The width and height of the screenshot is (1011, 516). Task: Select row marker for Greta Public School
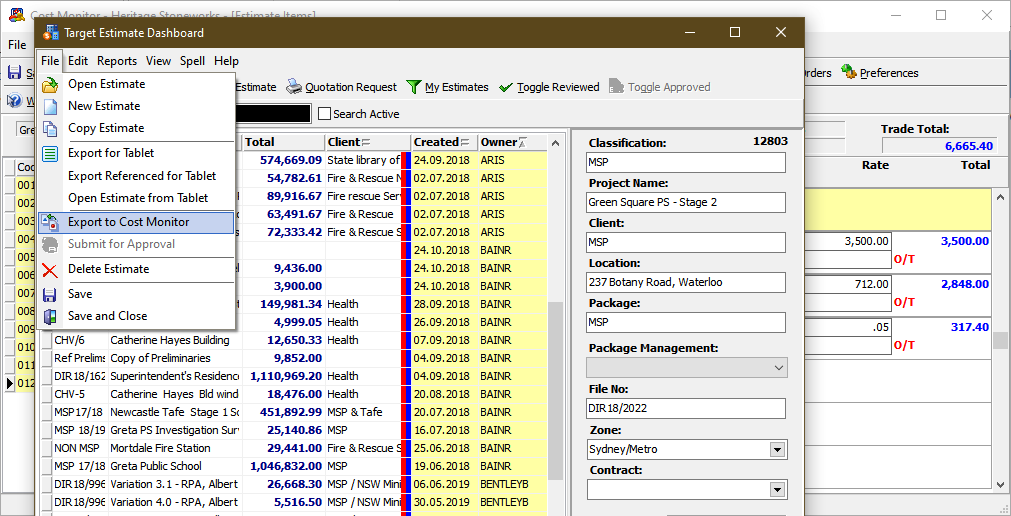coord(46,467)
